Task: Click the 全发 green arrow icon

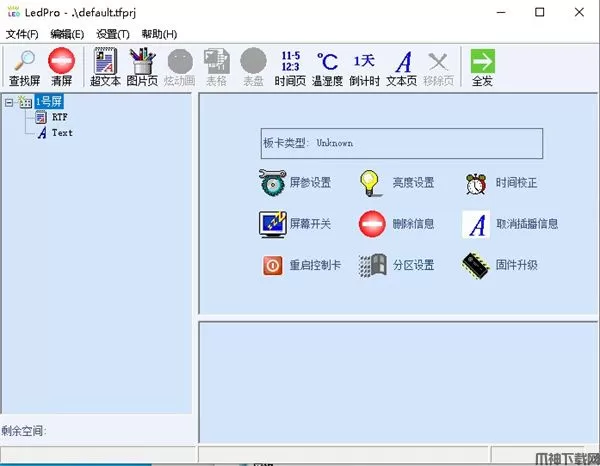Action: pos(483,61)
